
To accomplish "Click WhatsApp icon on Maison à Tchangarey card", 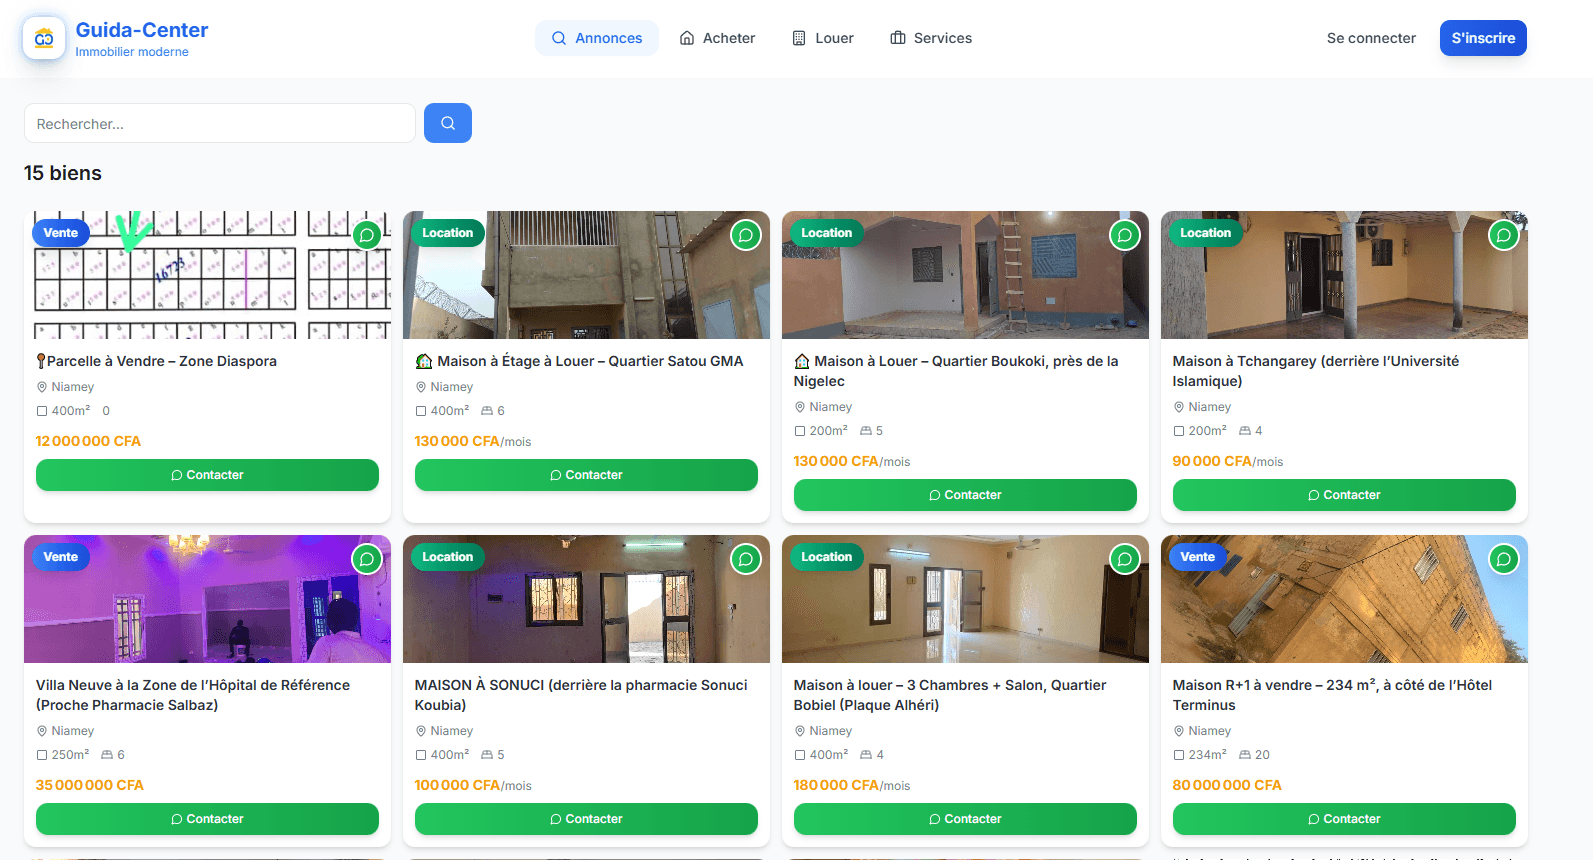I will (x=1504, y=235).
